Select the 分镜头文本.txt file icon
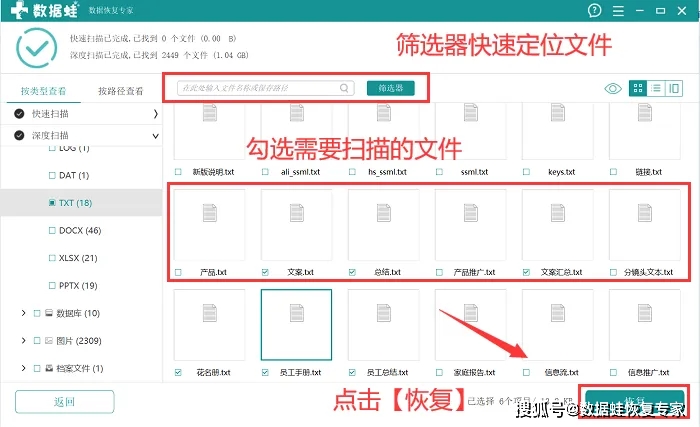 tap(645, 213)
